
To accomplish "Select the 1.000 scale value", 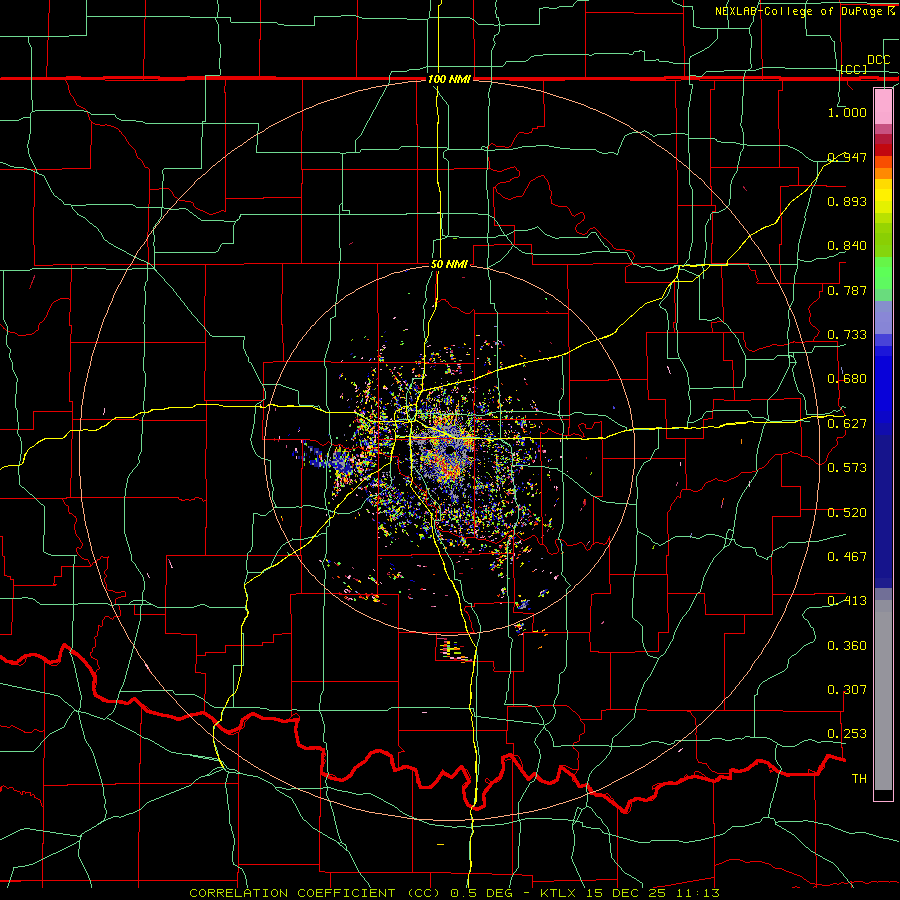I will (847, 112).
